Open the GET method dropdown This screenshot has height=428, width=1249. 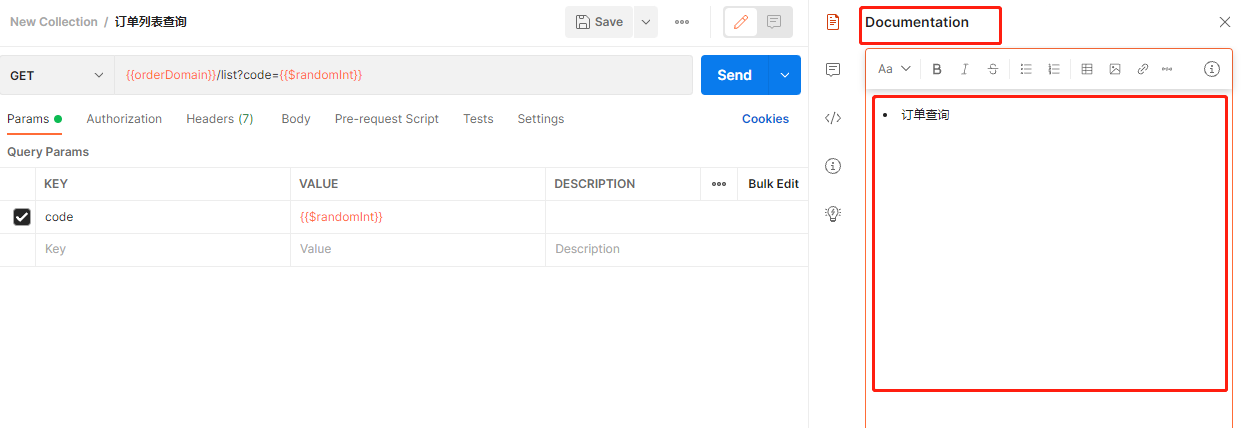point(57,75)
